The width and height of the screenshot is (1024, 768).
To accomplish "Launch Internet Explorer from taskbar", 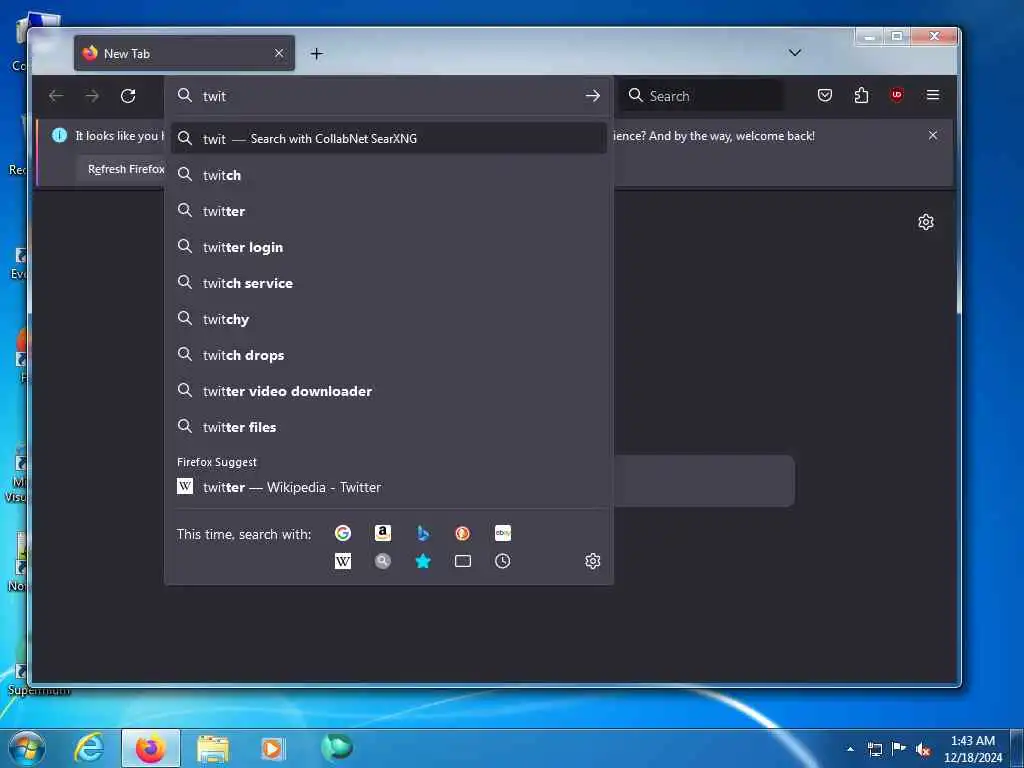I will coord(89,748).
